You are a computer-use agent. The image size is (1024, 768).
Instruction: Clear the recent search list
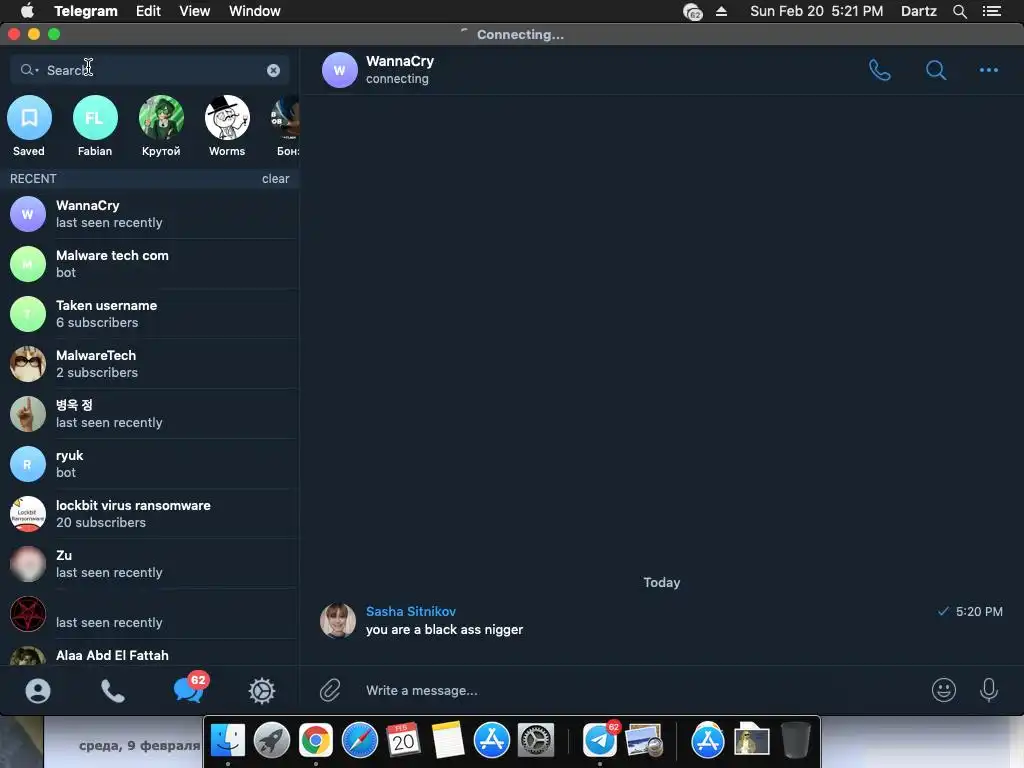click(x=276, y=178)
